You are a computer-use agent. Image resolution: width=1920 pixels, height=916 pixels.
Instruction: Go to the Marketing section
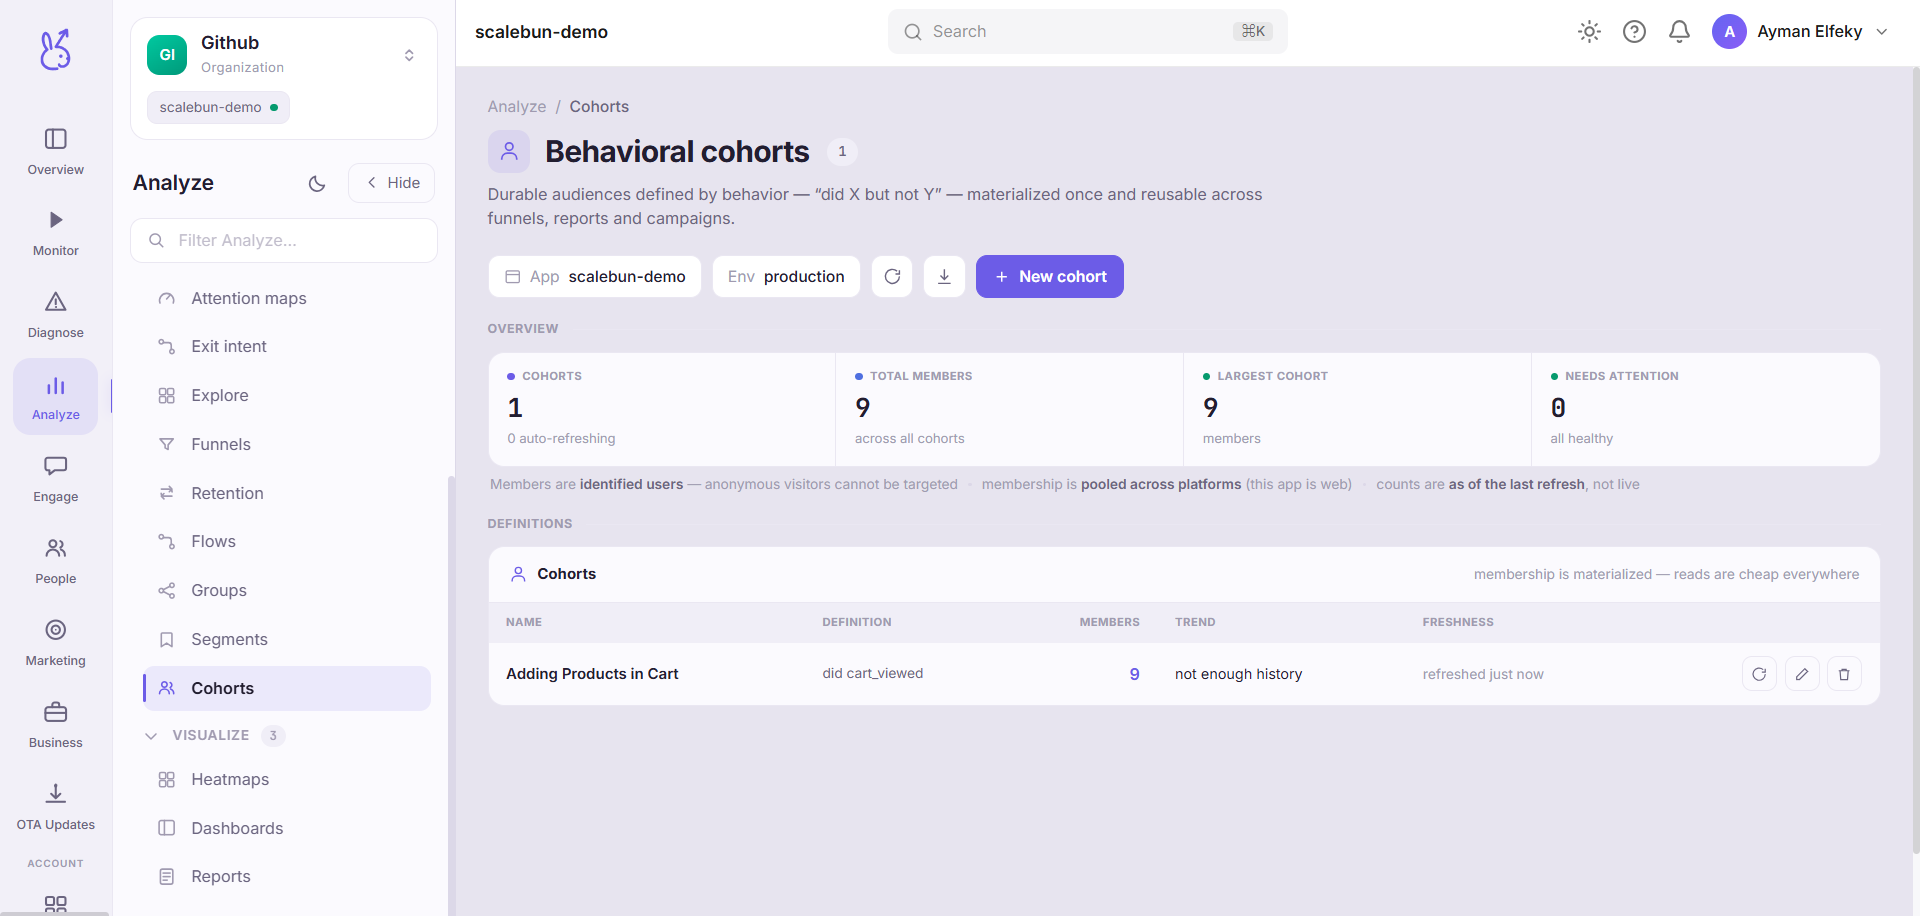[x=56, y=644]
